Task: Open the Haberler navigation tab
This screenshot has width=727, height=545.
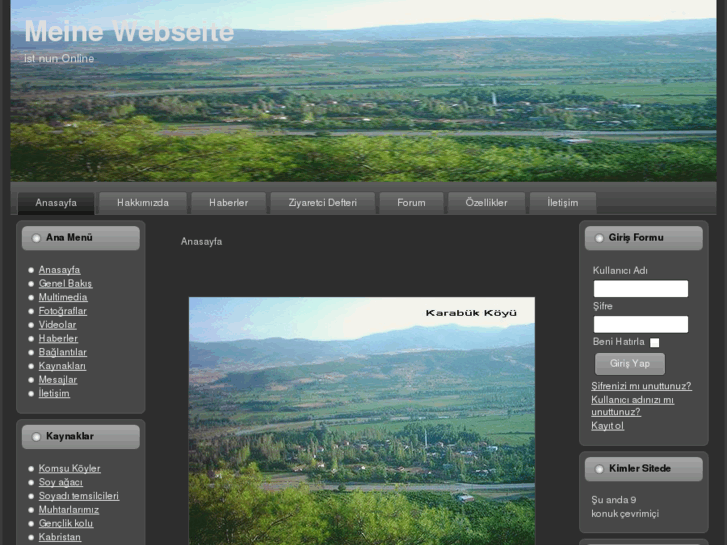Action: [229, 203]
